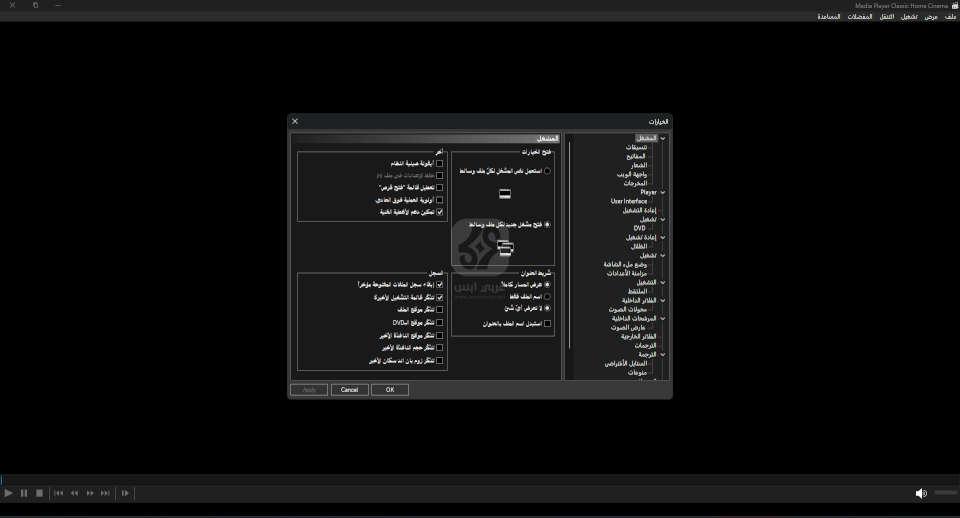Advance one frame with the frame-step icon
The width and height of the screenshot is (960, 518).
[125, 493]
